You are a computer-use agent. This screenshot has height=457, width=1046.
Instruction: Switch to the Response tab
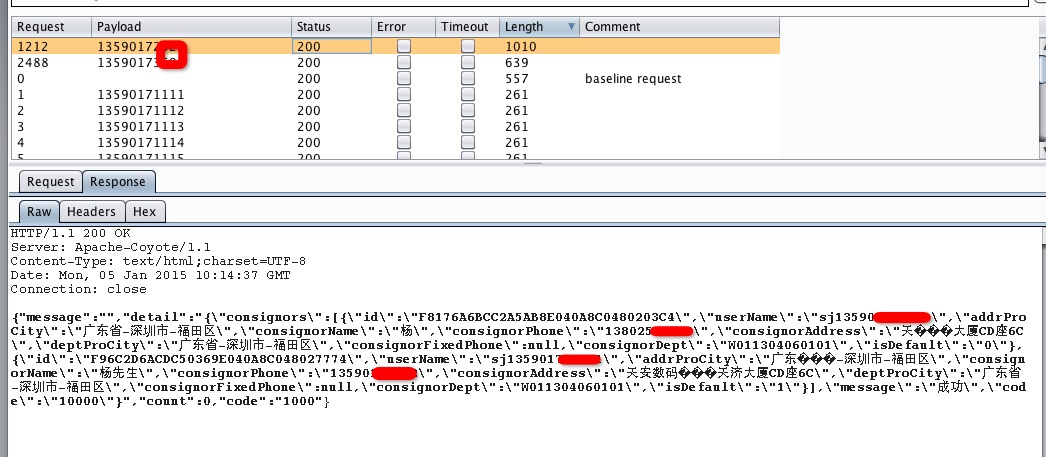pos(117,181)
